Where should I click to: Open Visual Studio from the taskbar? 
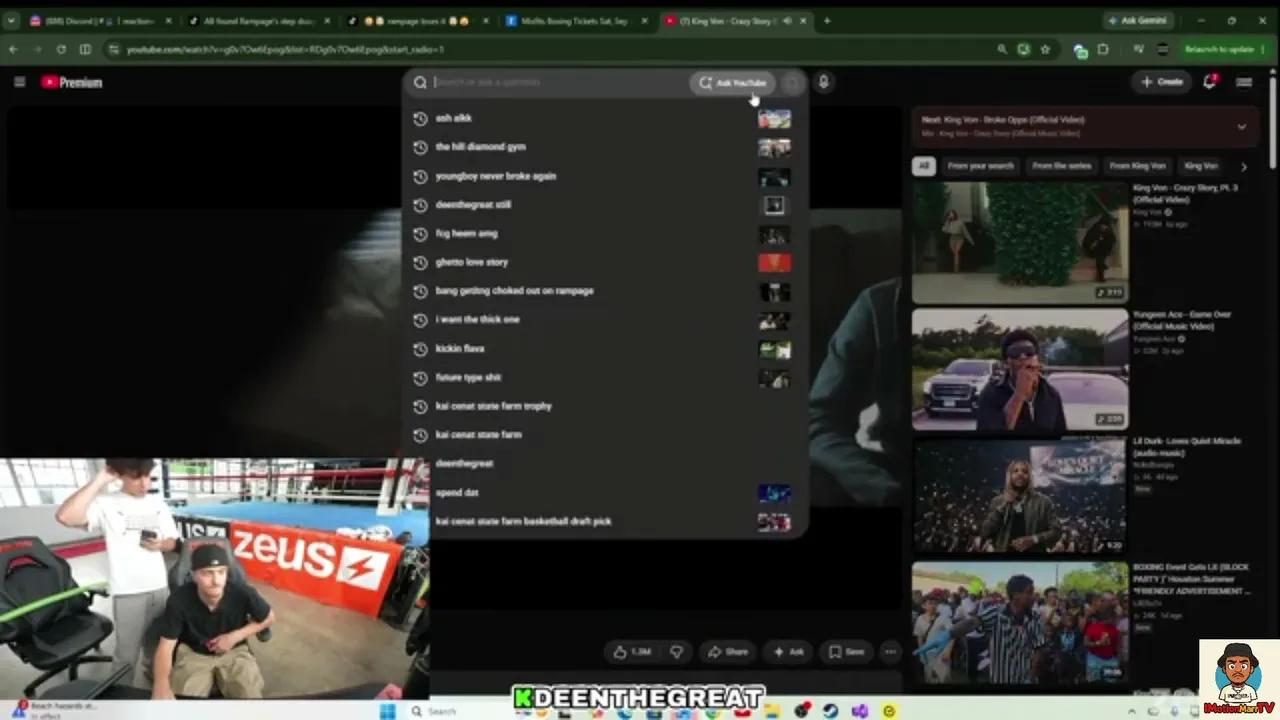click(x=860, y=711)
